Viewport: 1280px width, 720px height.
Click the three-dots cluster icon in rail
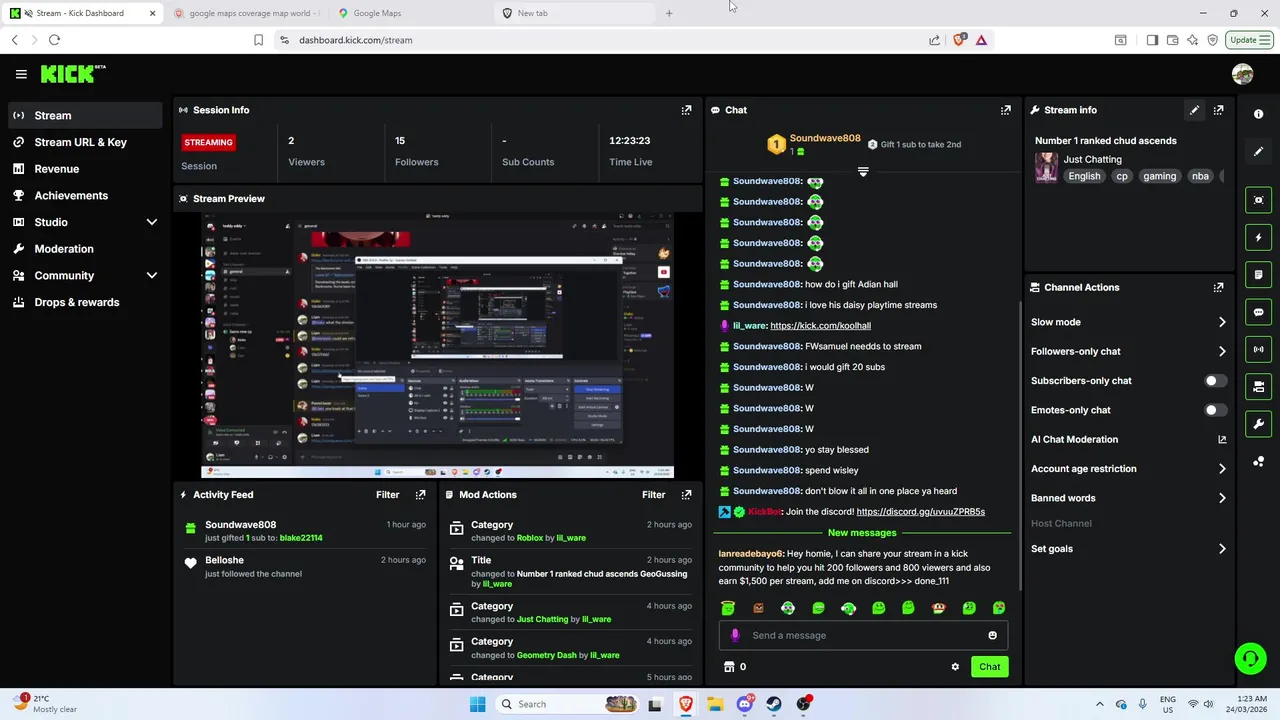1258,462
